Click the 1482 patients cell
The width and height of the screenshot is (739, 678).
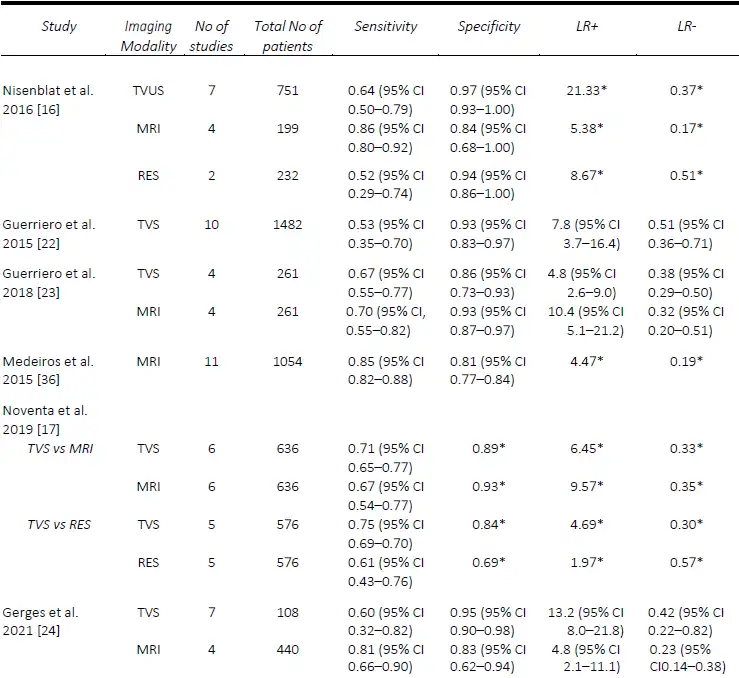[x=287, y=225]
